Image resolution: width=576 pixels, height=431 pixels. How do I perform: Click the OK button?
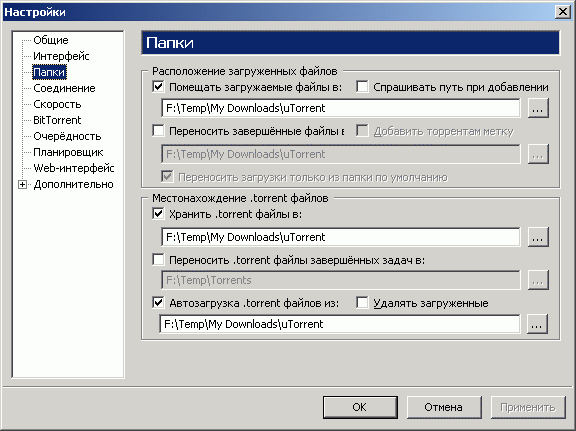pos(360,407)
